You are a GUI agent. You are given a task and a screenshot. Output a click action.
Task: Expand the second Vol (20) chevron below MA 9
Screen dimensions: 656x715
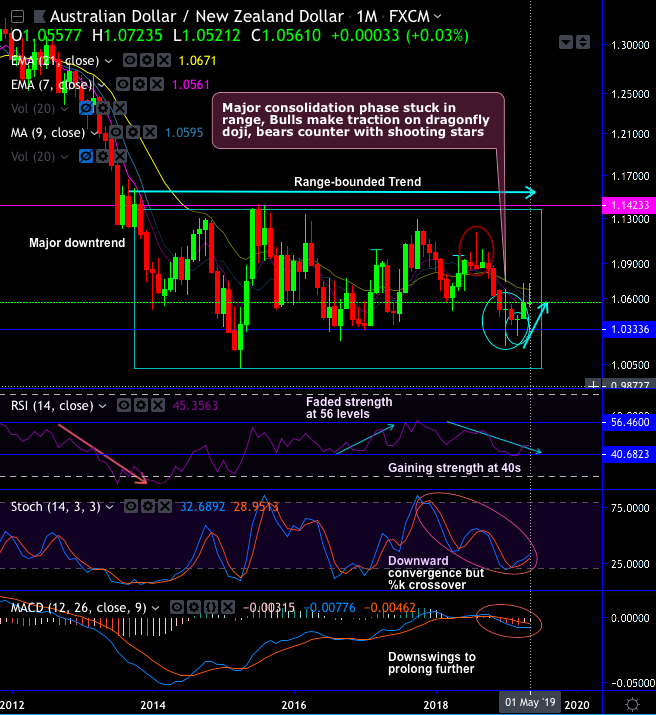[64, 157]
